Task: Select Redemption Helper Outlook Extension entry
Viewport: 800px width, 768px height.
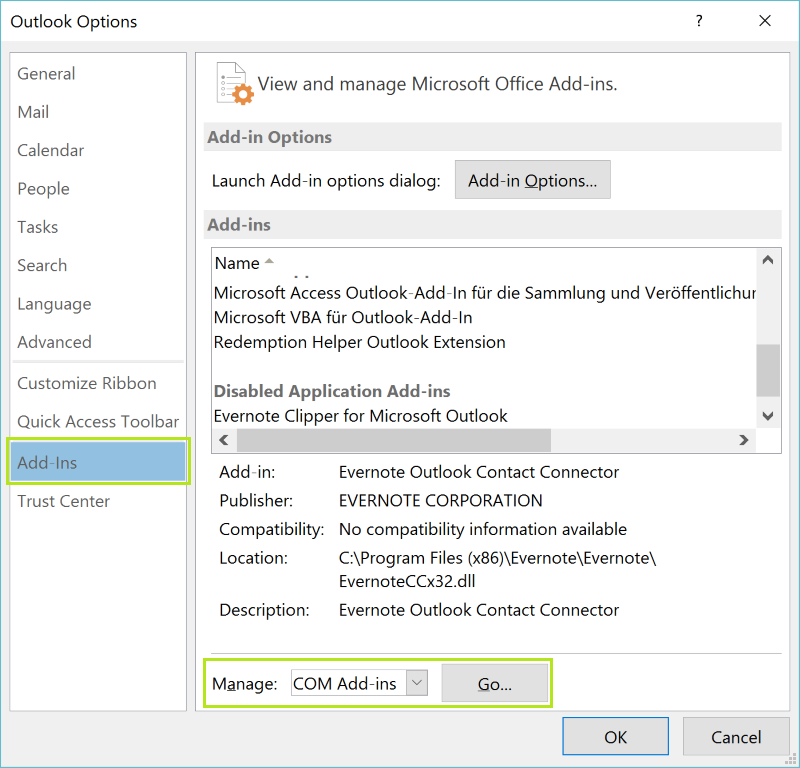Action: click(360, 342)
